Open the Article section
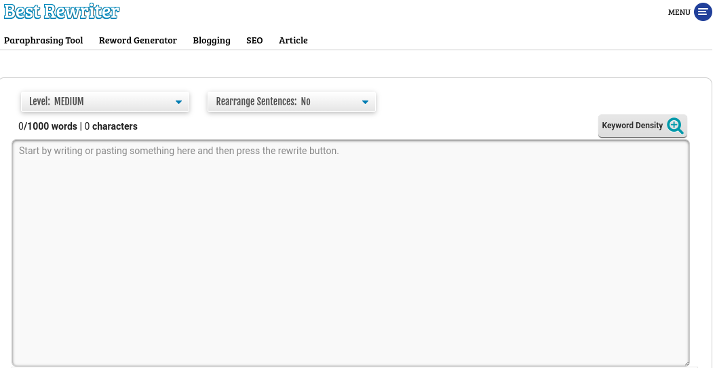The image size is (715, 368). coord(293,40)
